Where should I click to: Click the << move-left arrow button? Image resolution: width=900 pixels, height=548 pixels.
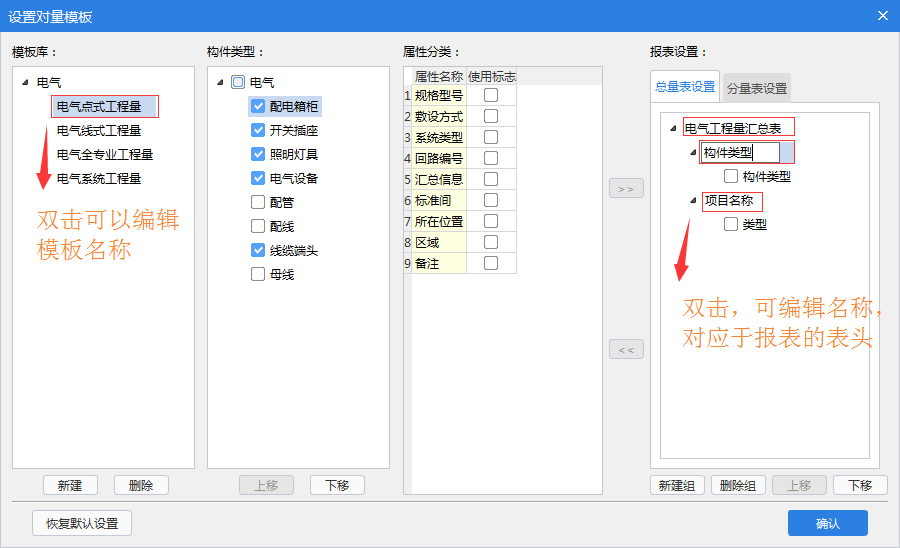pos(626,349)
